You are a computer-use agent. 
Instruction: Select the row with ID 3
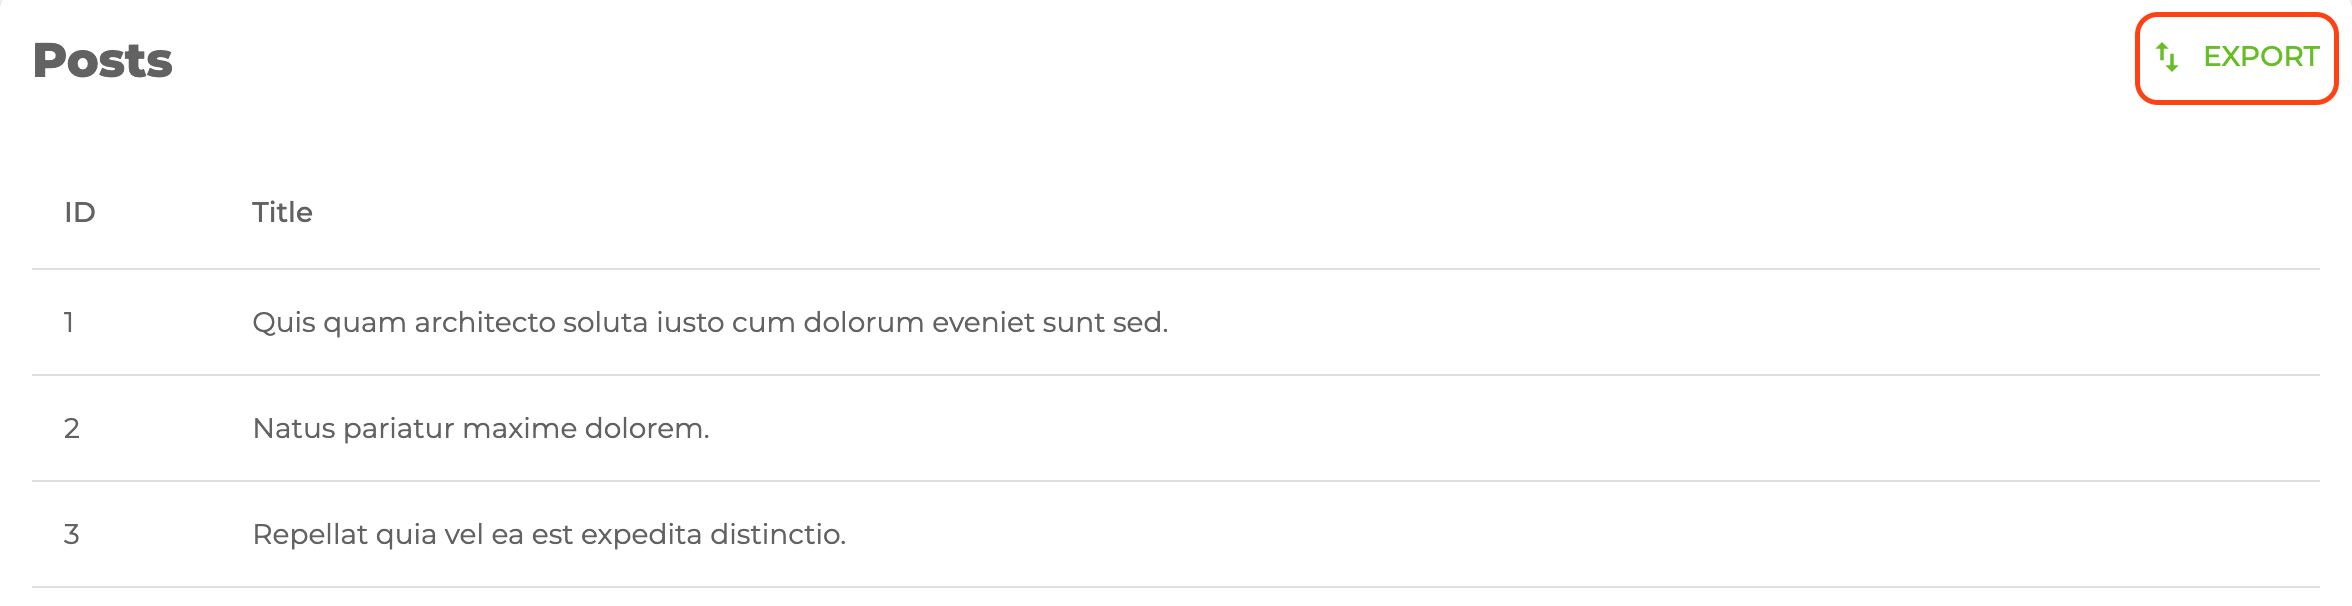click(700, 537)
